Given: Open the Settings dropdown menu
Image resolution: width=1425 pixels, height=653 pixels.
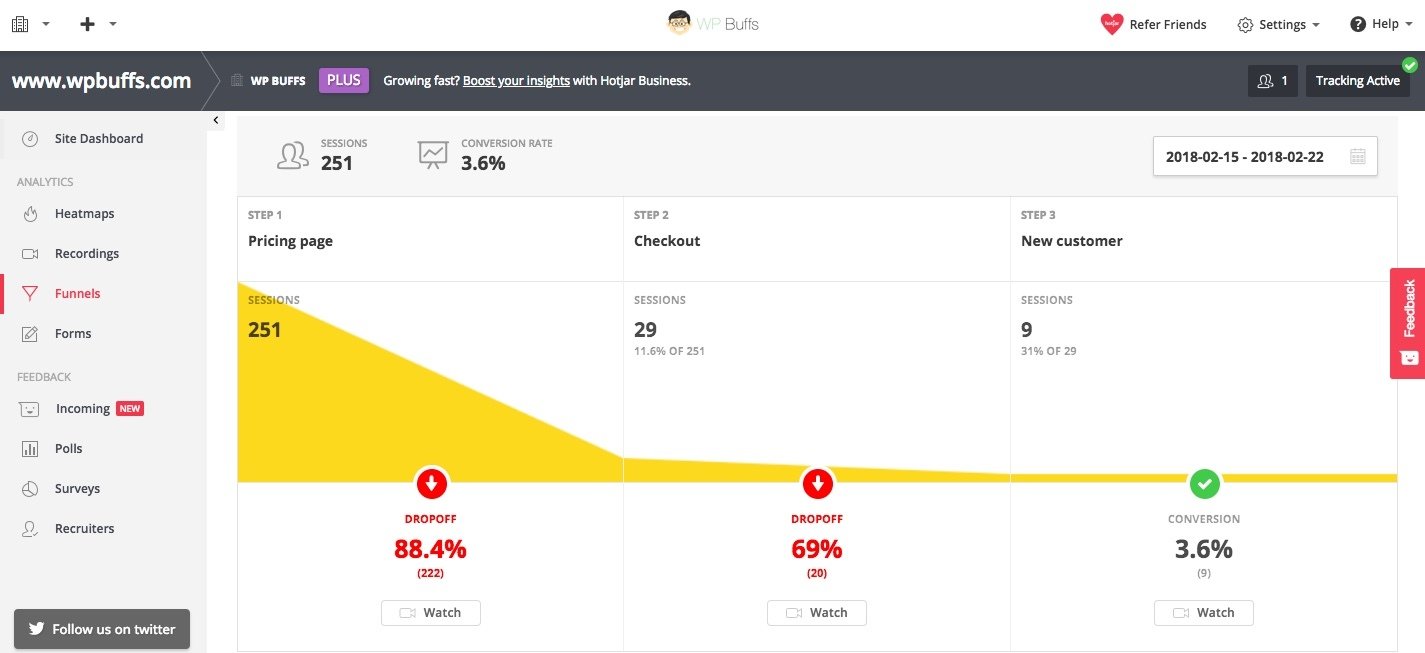Looking at the screenshot, I should coord(1279,25).
